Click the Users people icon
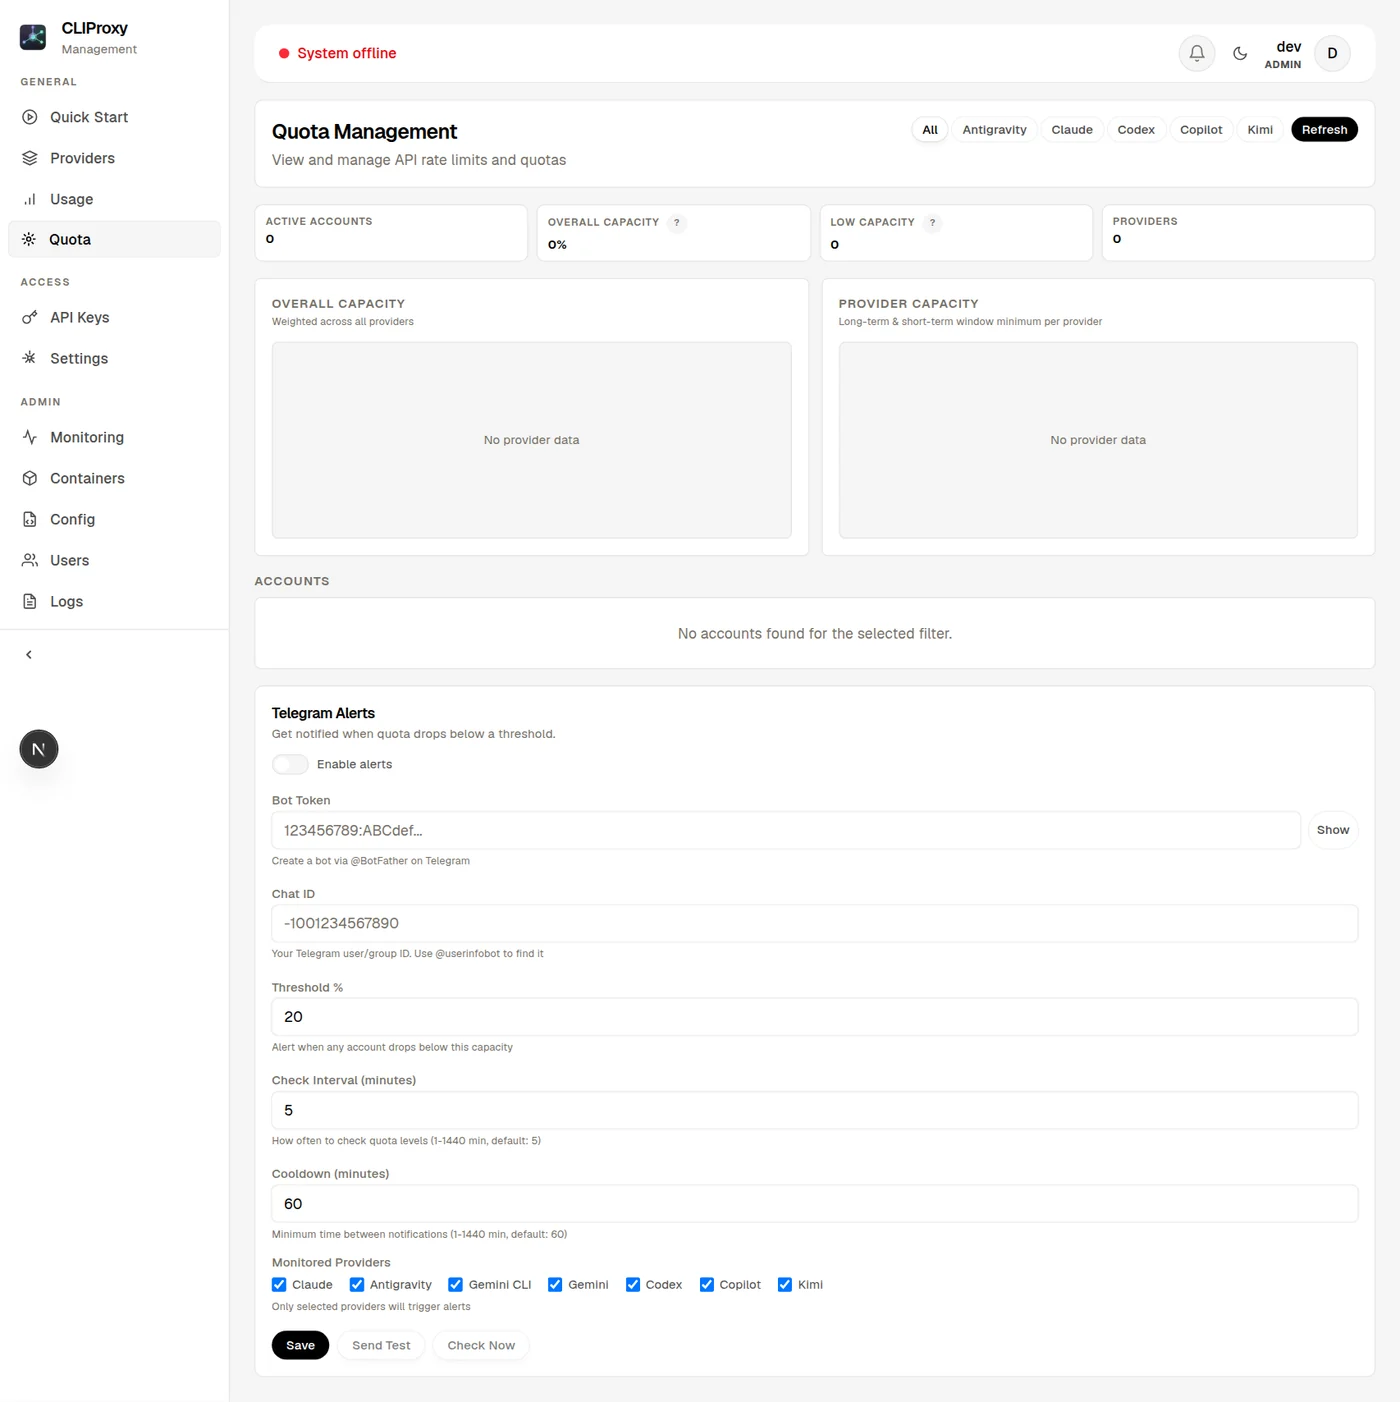The width and height of the screenshot is (1400, 1402). click(x=30, y=560)
